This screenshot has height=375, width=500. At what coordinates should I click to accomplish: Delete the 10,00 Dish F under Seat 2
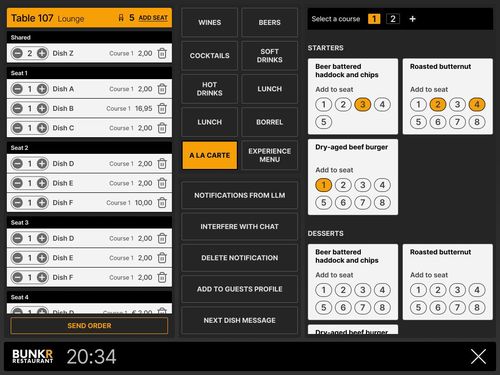coord(162,203)
